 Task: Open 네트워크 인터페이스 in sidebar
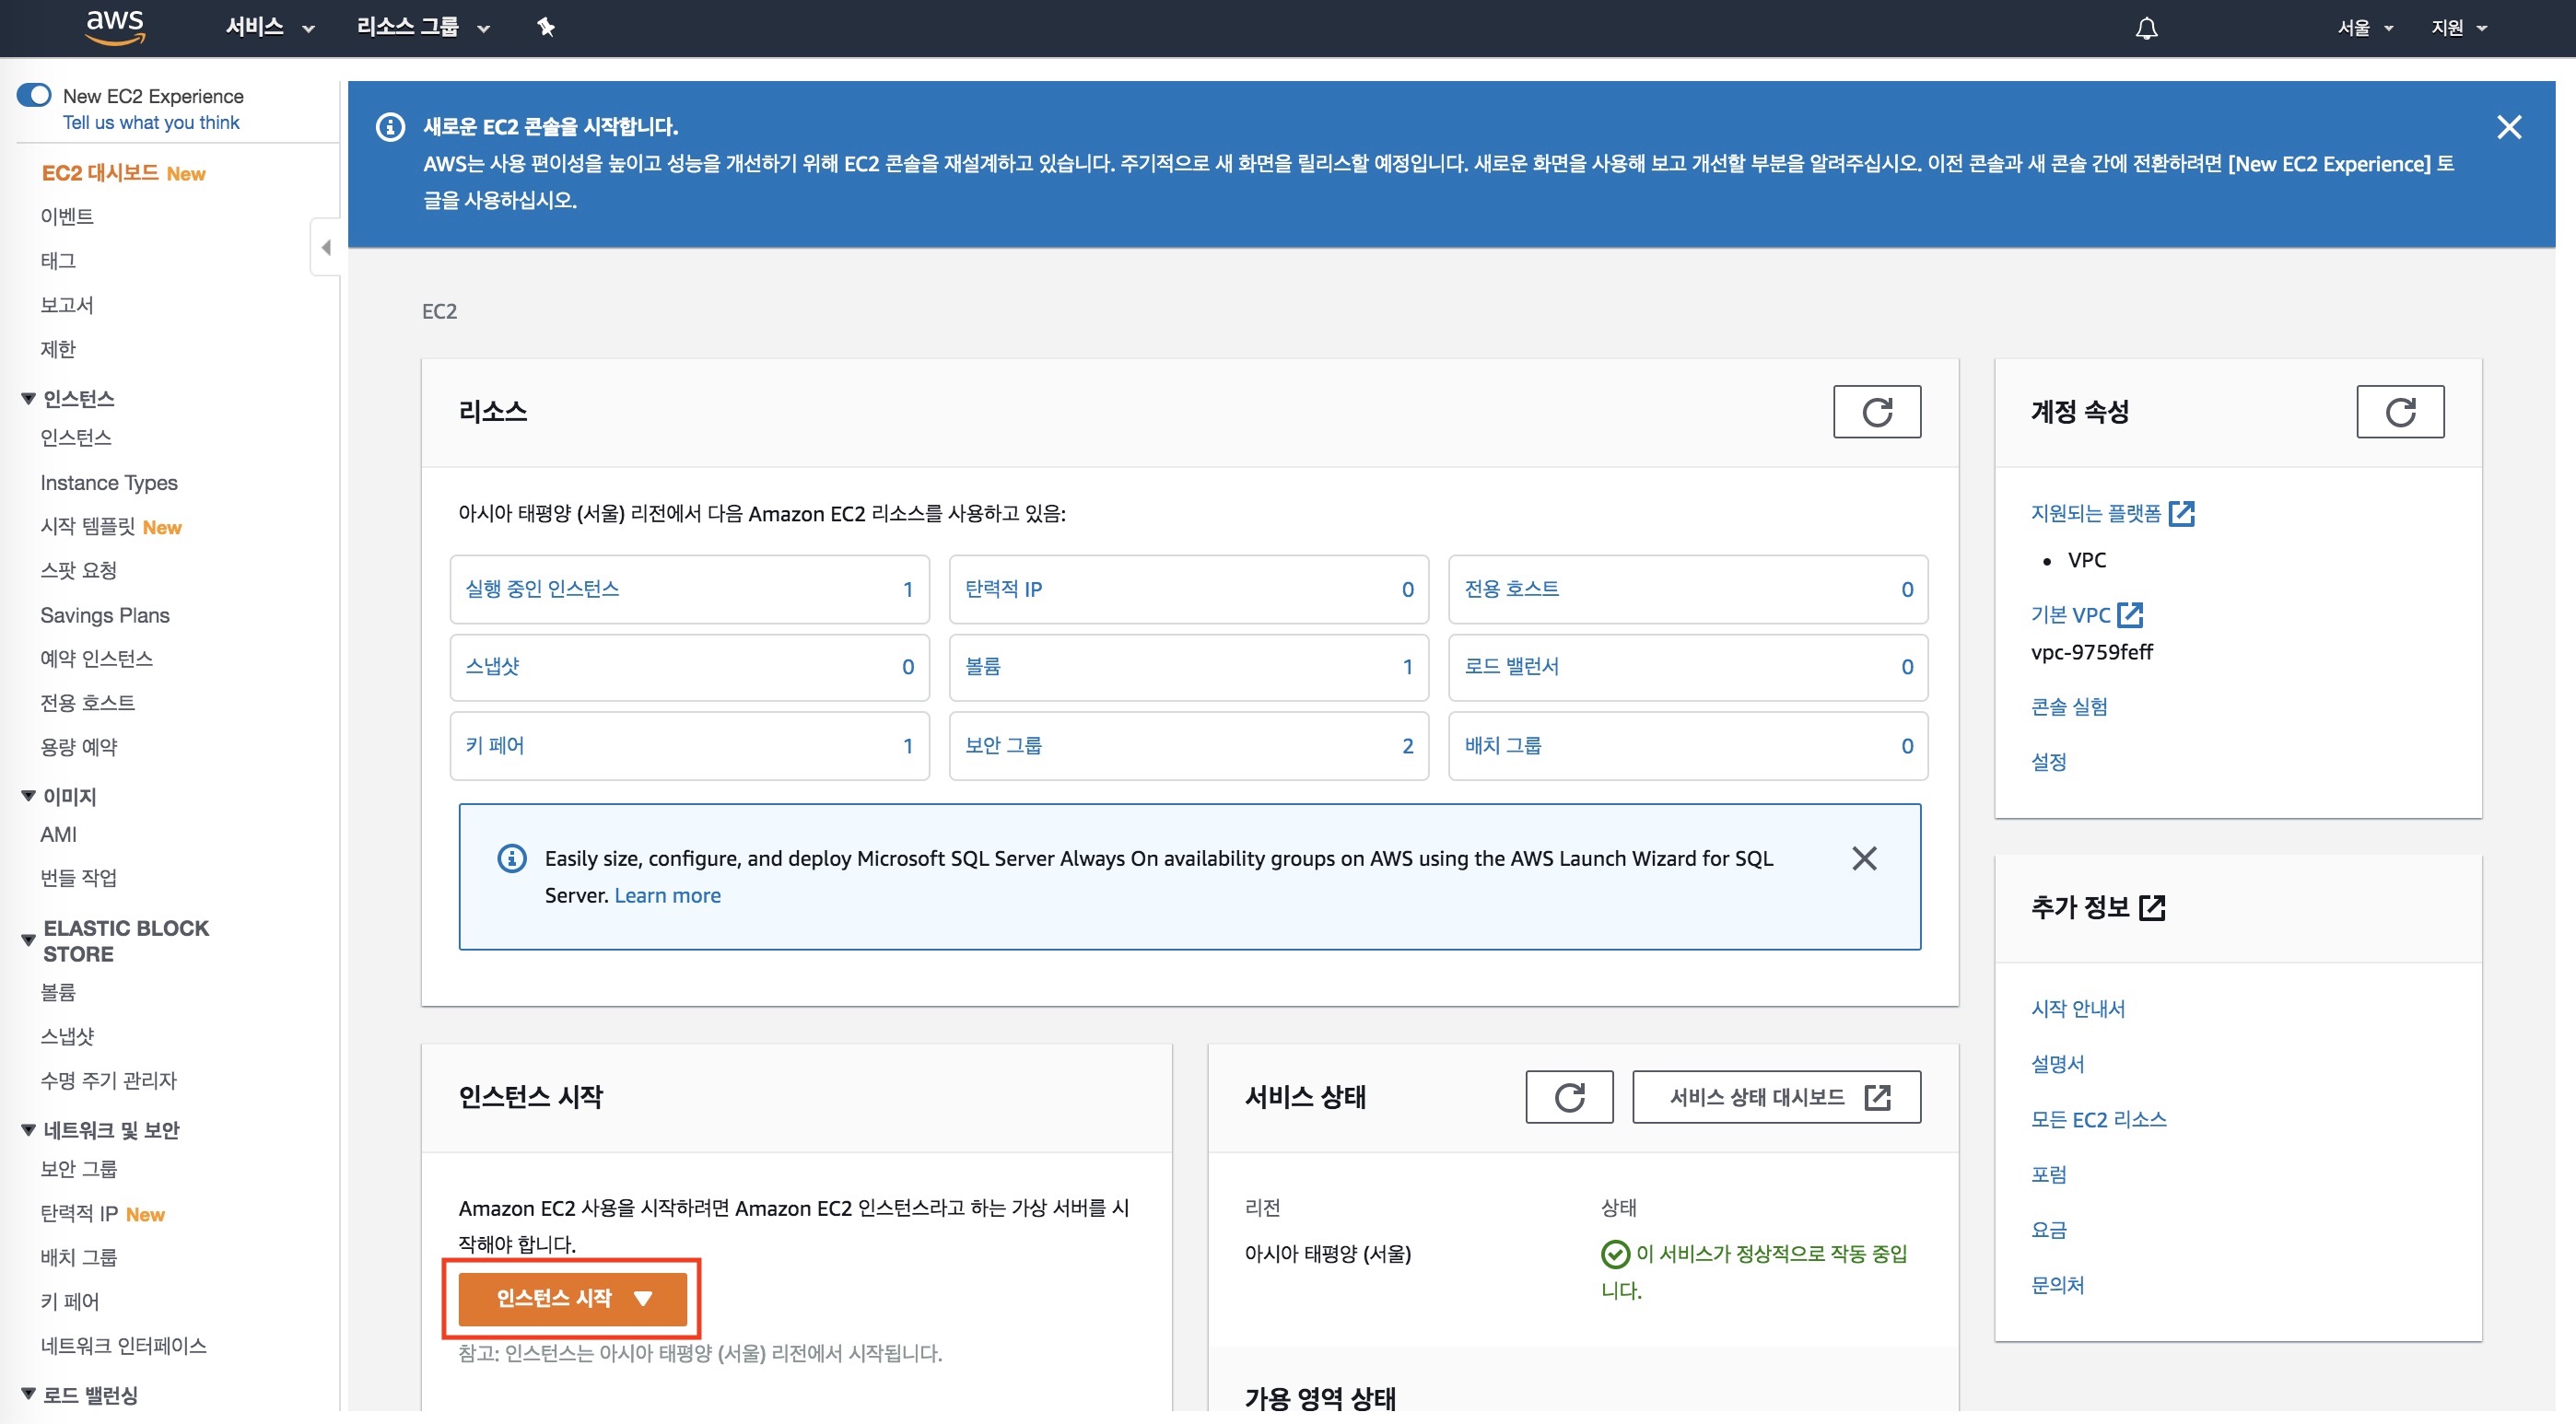[x=124, y=1345]
